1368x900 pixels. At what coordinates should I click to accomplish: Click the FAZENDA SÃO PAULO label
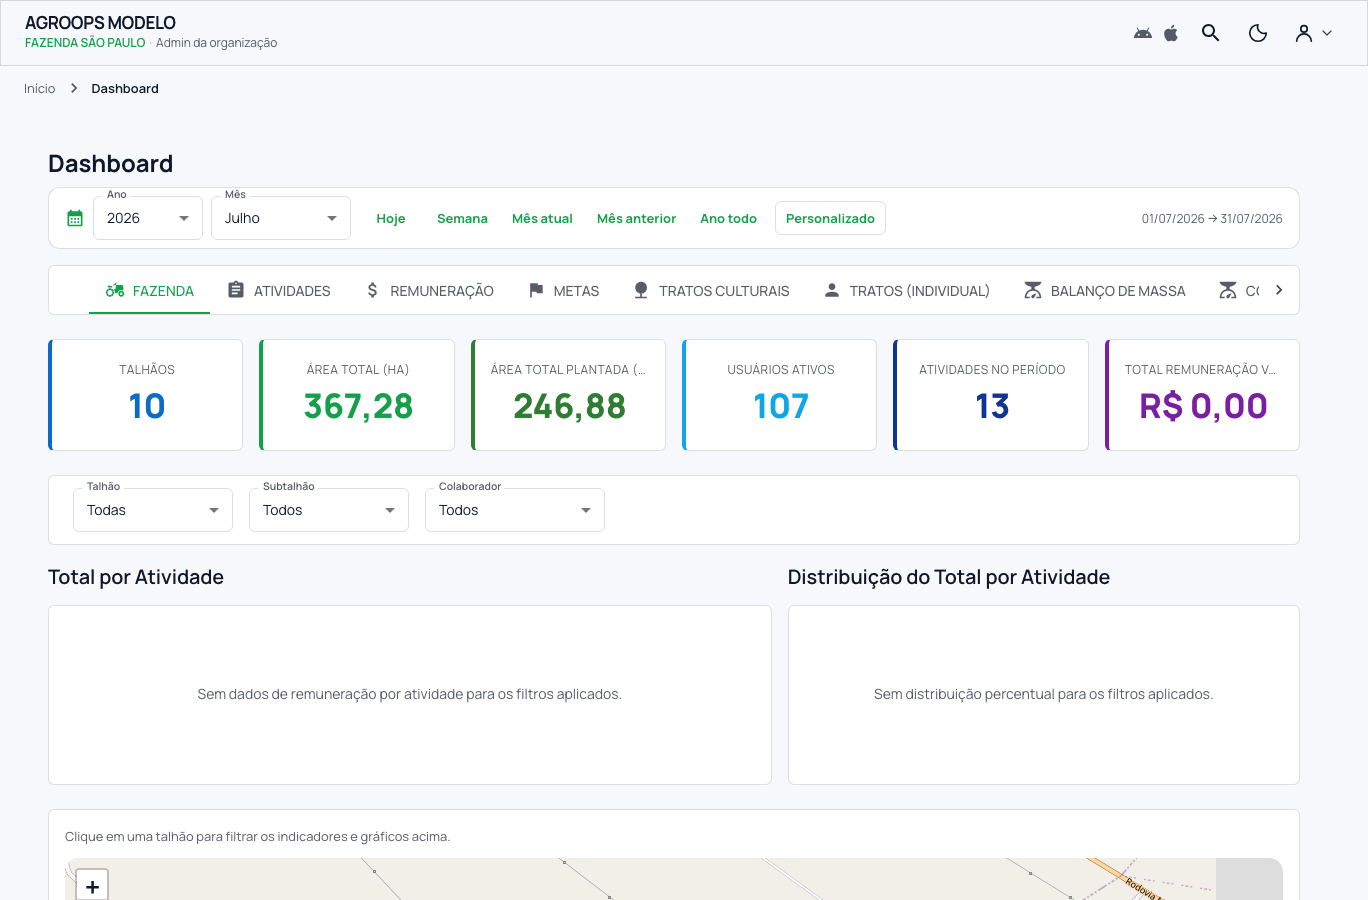tap(85, 43)
